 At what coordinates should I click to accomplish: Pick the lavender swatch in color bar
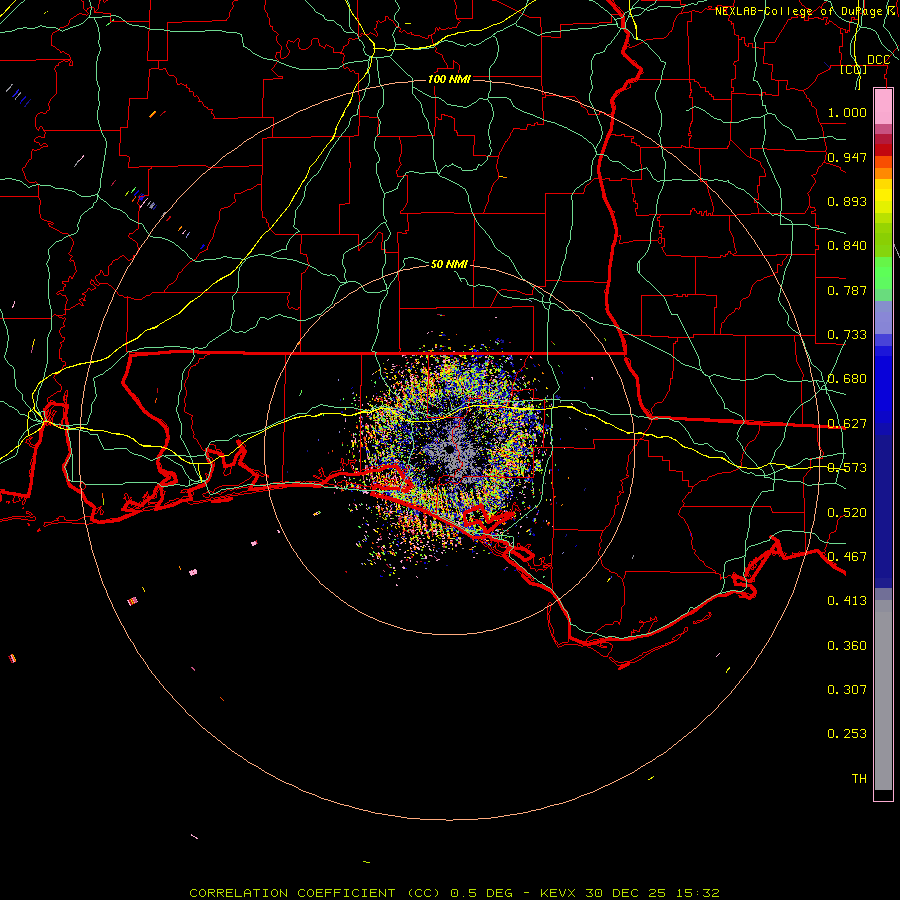[x=883, y=317]
